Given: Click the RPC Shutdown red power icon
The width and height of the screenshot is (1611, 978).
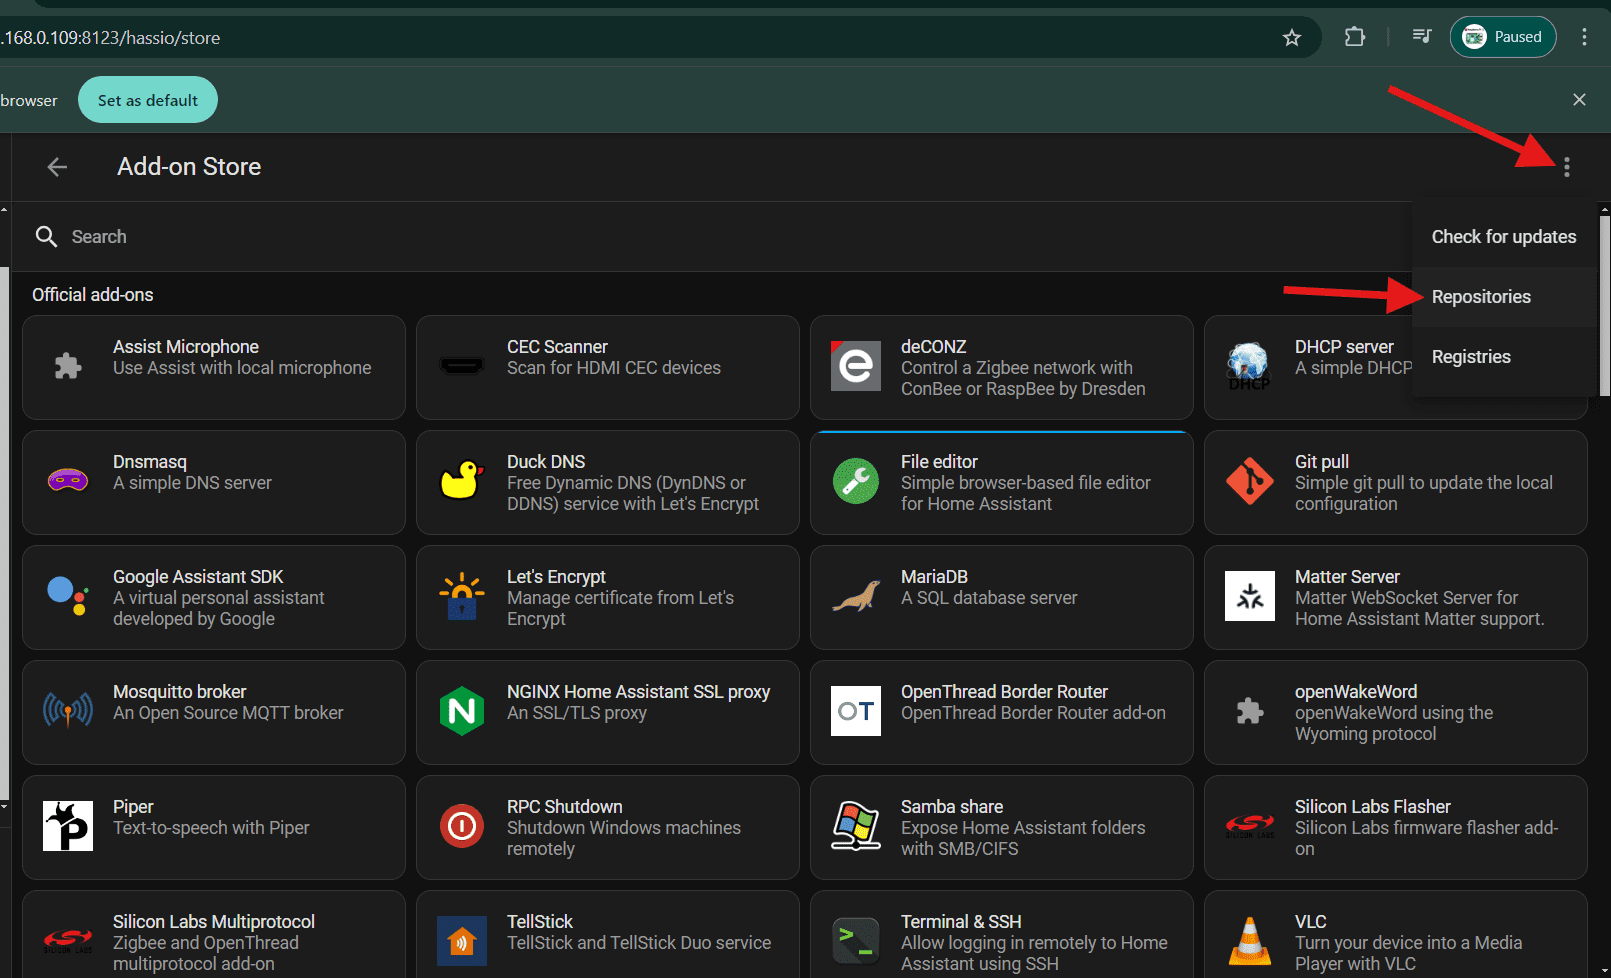Looking at the screenshot, I should 461,826.
